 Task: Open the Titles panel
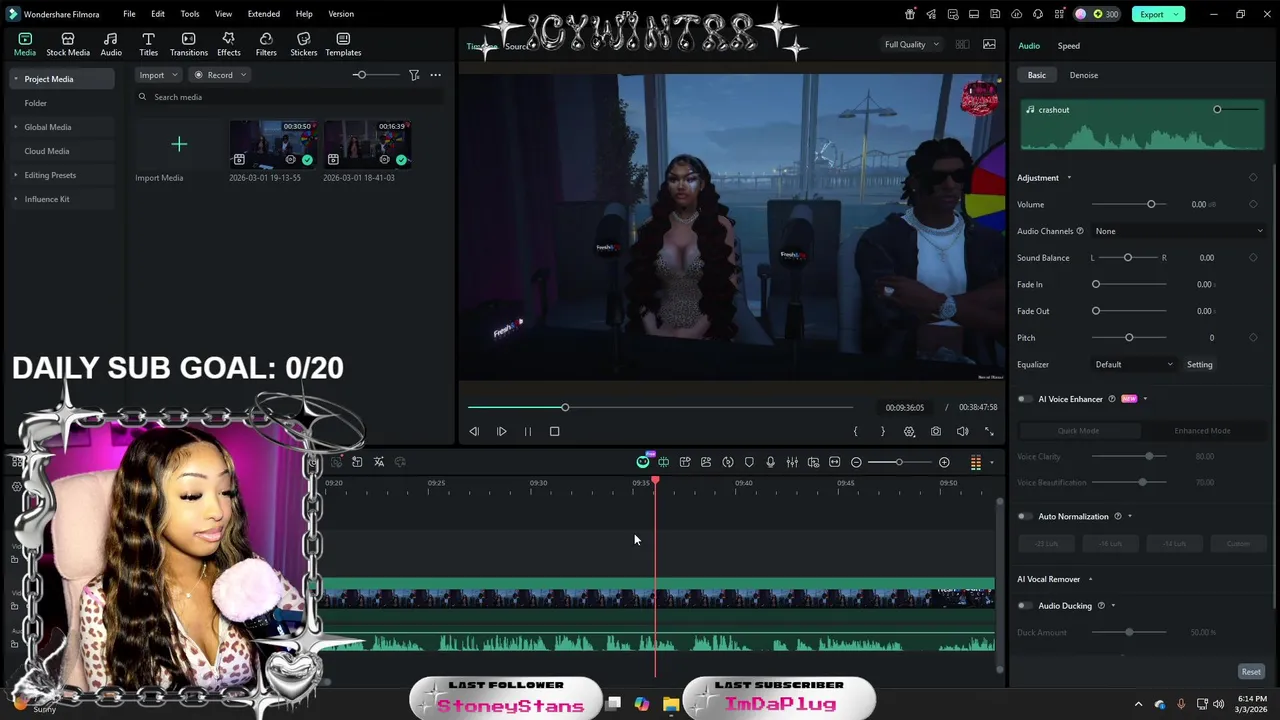(148, 44)
